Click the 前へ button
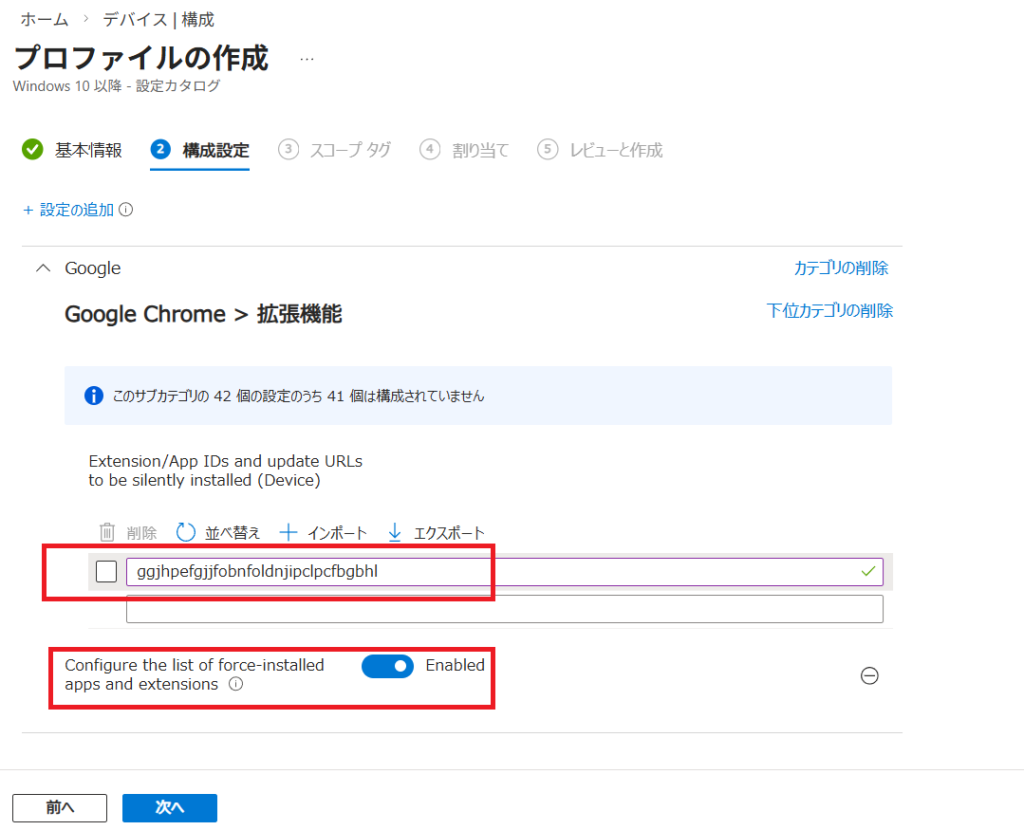The height and width of the screenshot is (830, 1024). (59, 808)
